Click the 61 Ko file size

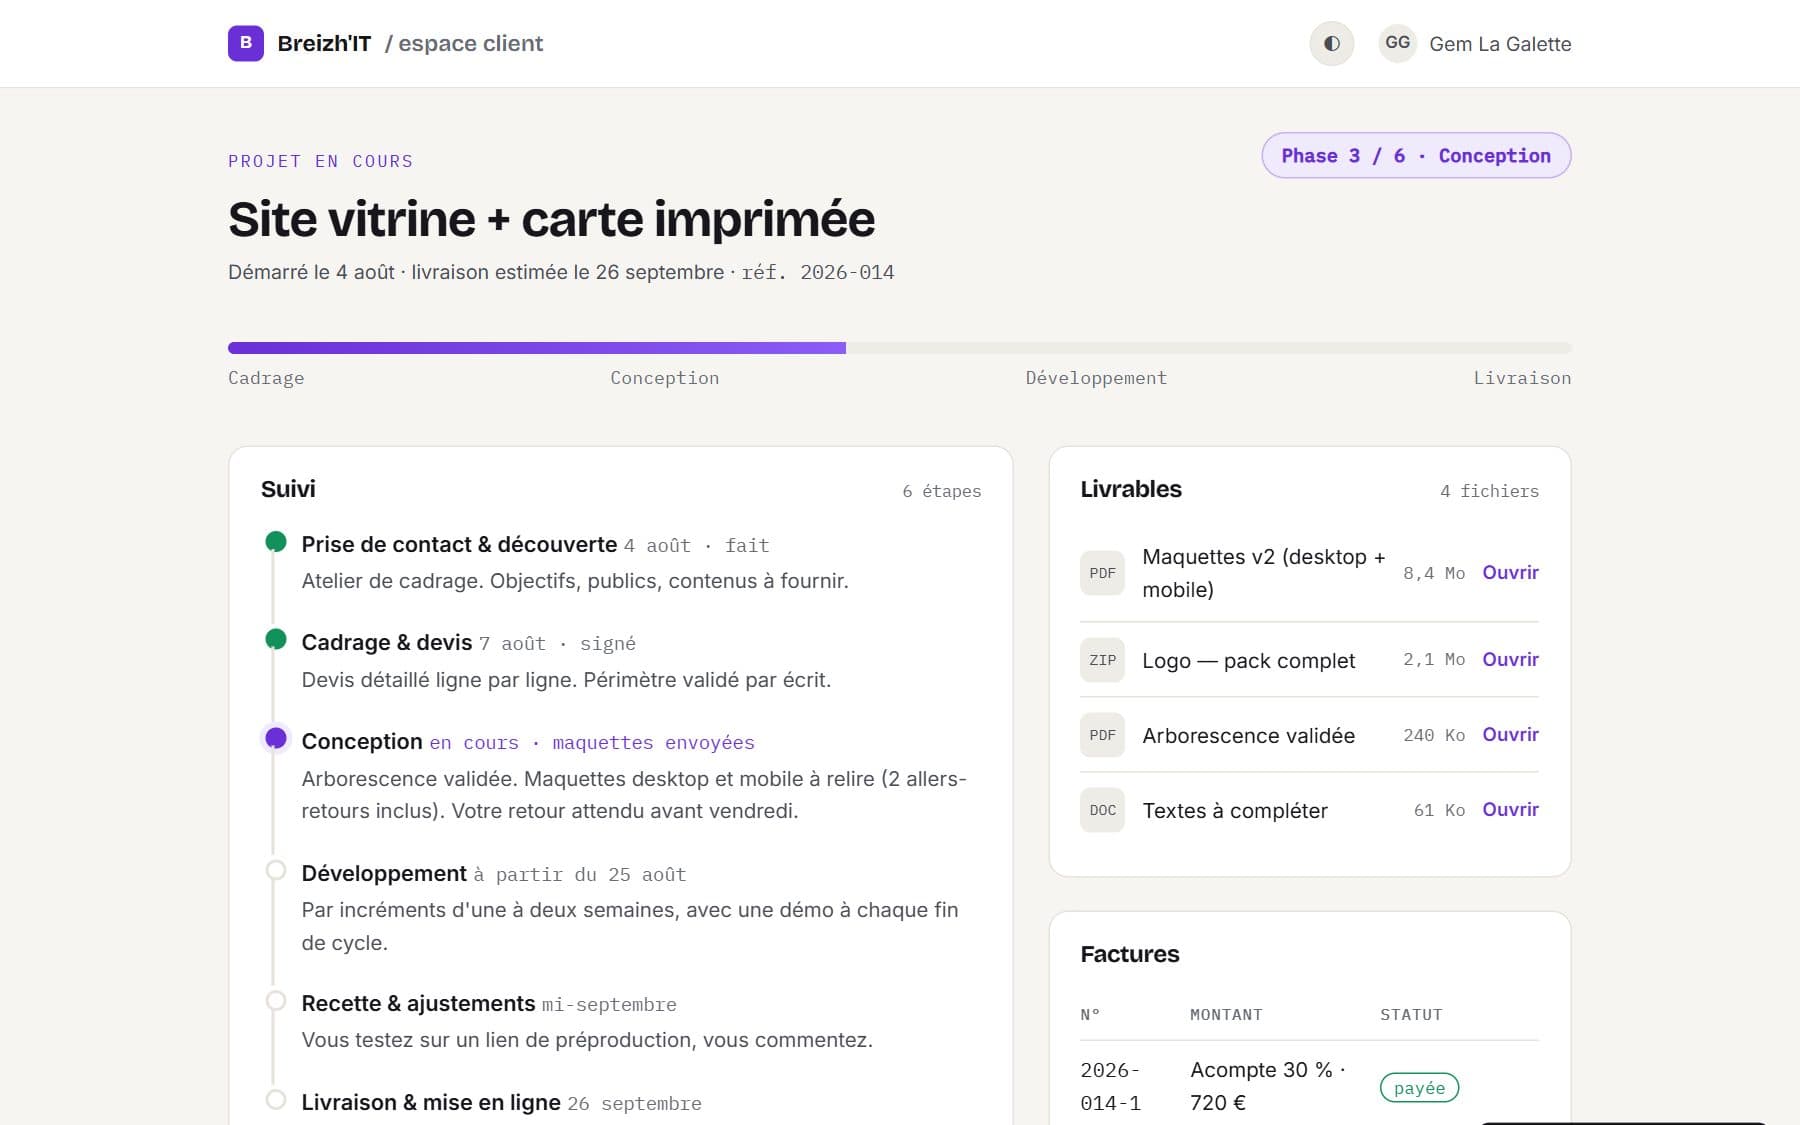(1439, 810)
